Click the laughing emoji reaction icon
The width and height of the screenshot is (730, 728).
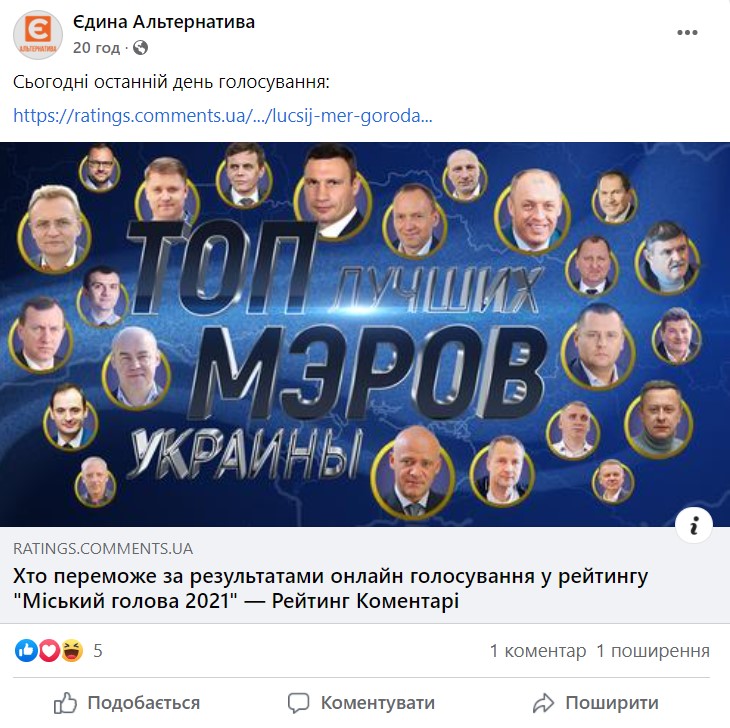pos(72,650)
